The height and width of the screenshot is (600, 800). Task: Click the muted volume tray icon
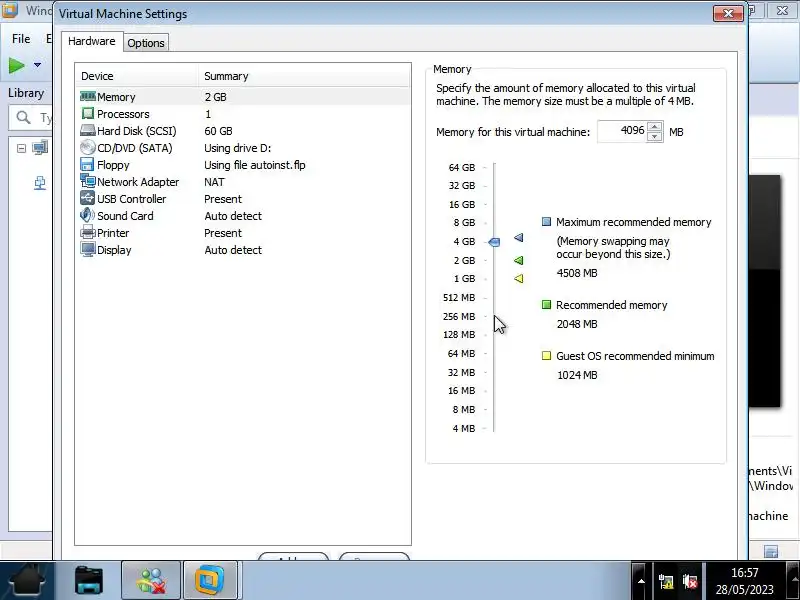[x=690, y=581]
